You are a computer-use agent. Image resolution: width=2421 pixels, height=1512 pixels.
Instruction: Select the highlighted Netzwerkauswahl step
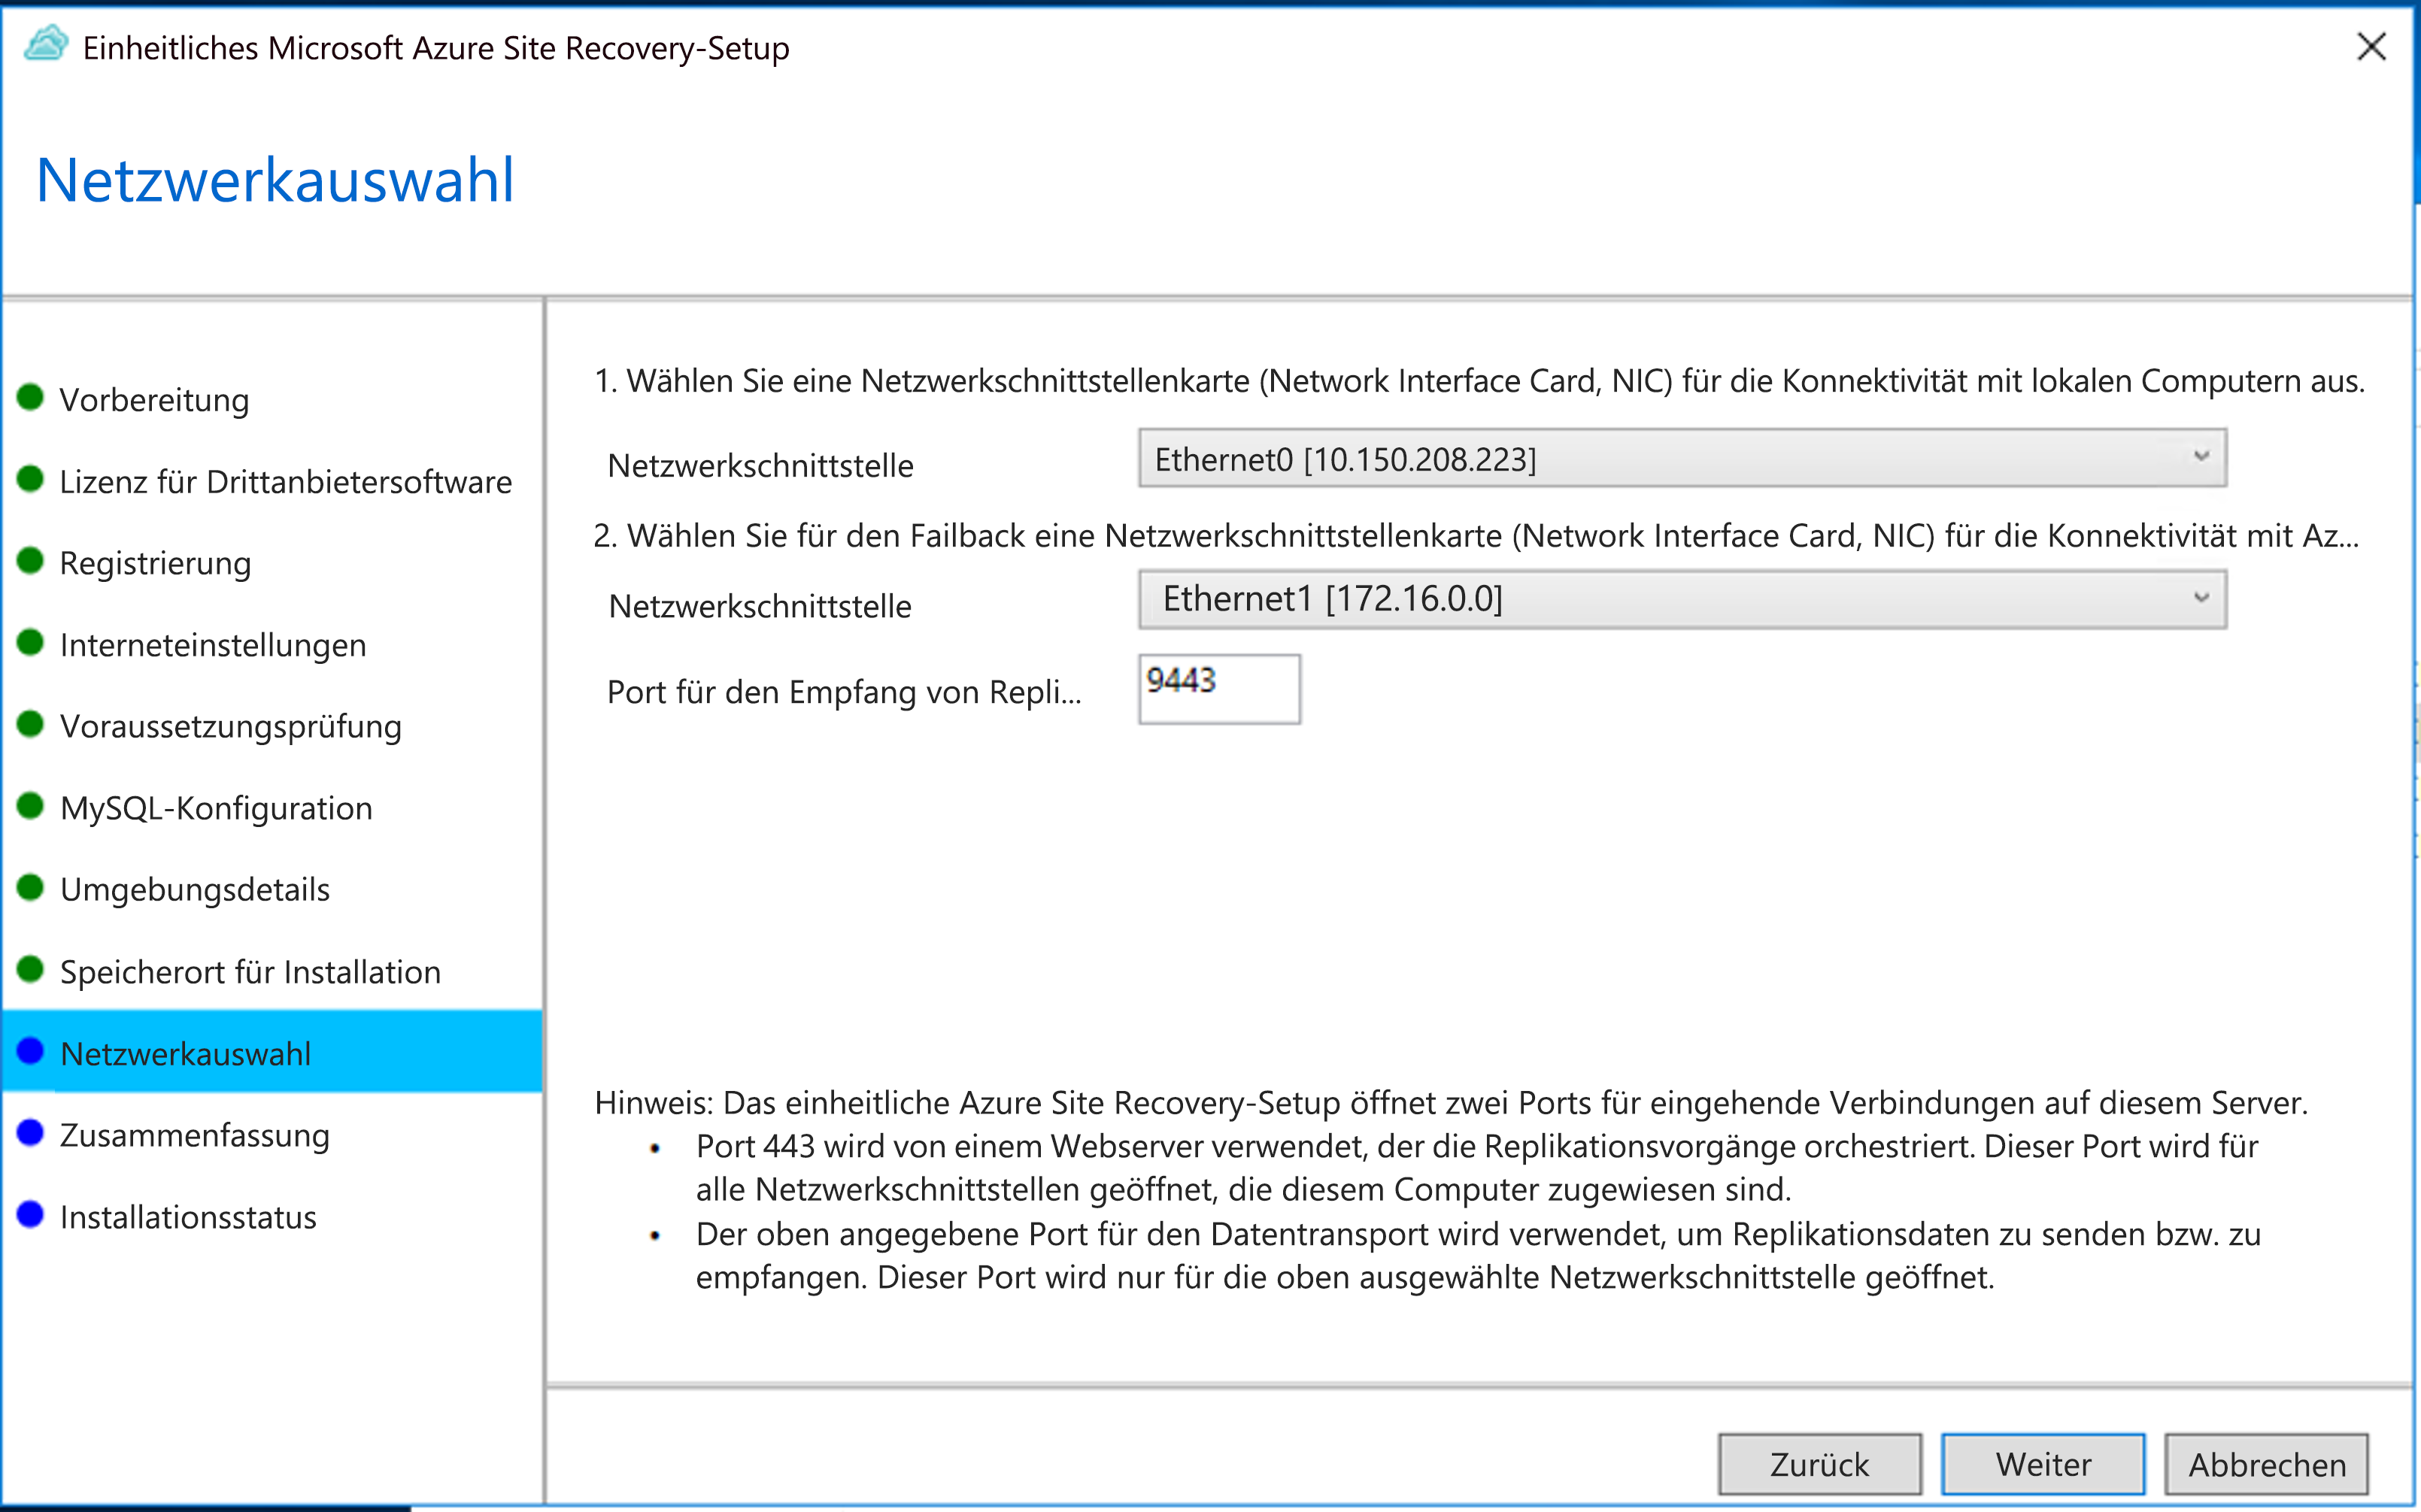coord(272,1051)
